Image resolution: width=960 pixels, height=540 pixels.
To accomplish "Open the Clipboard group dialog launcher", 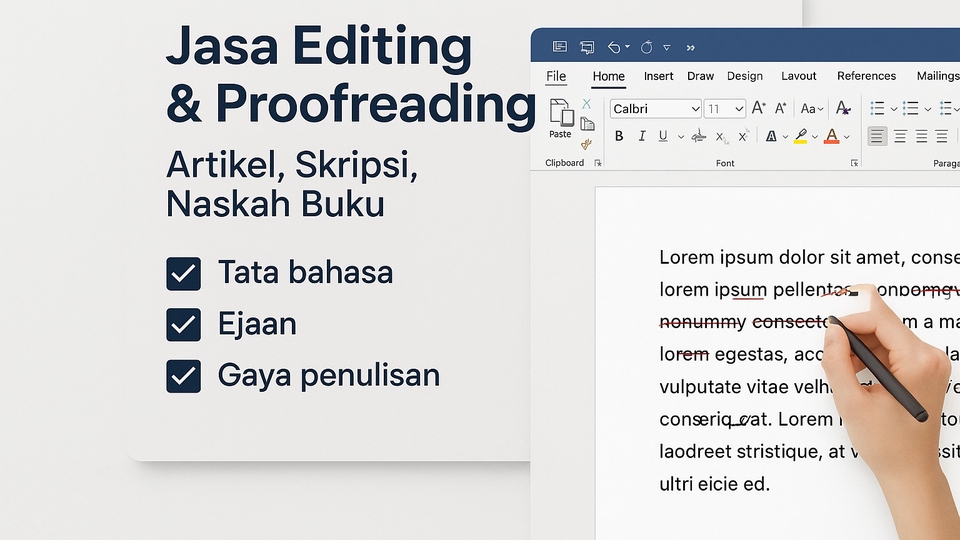I will click(598, 163).
